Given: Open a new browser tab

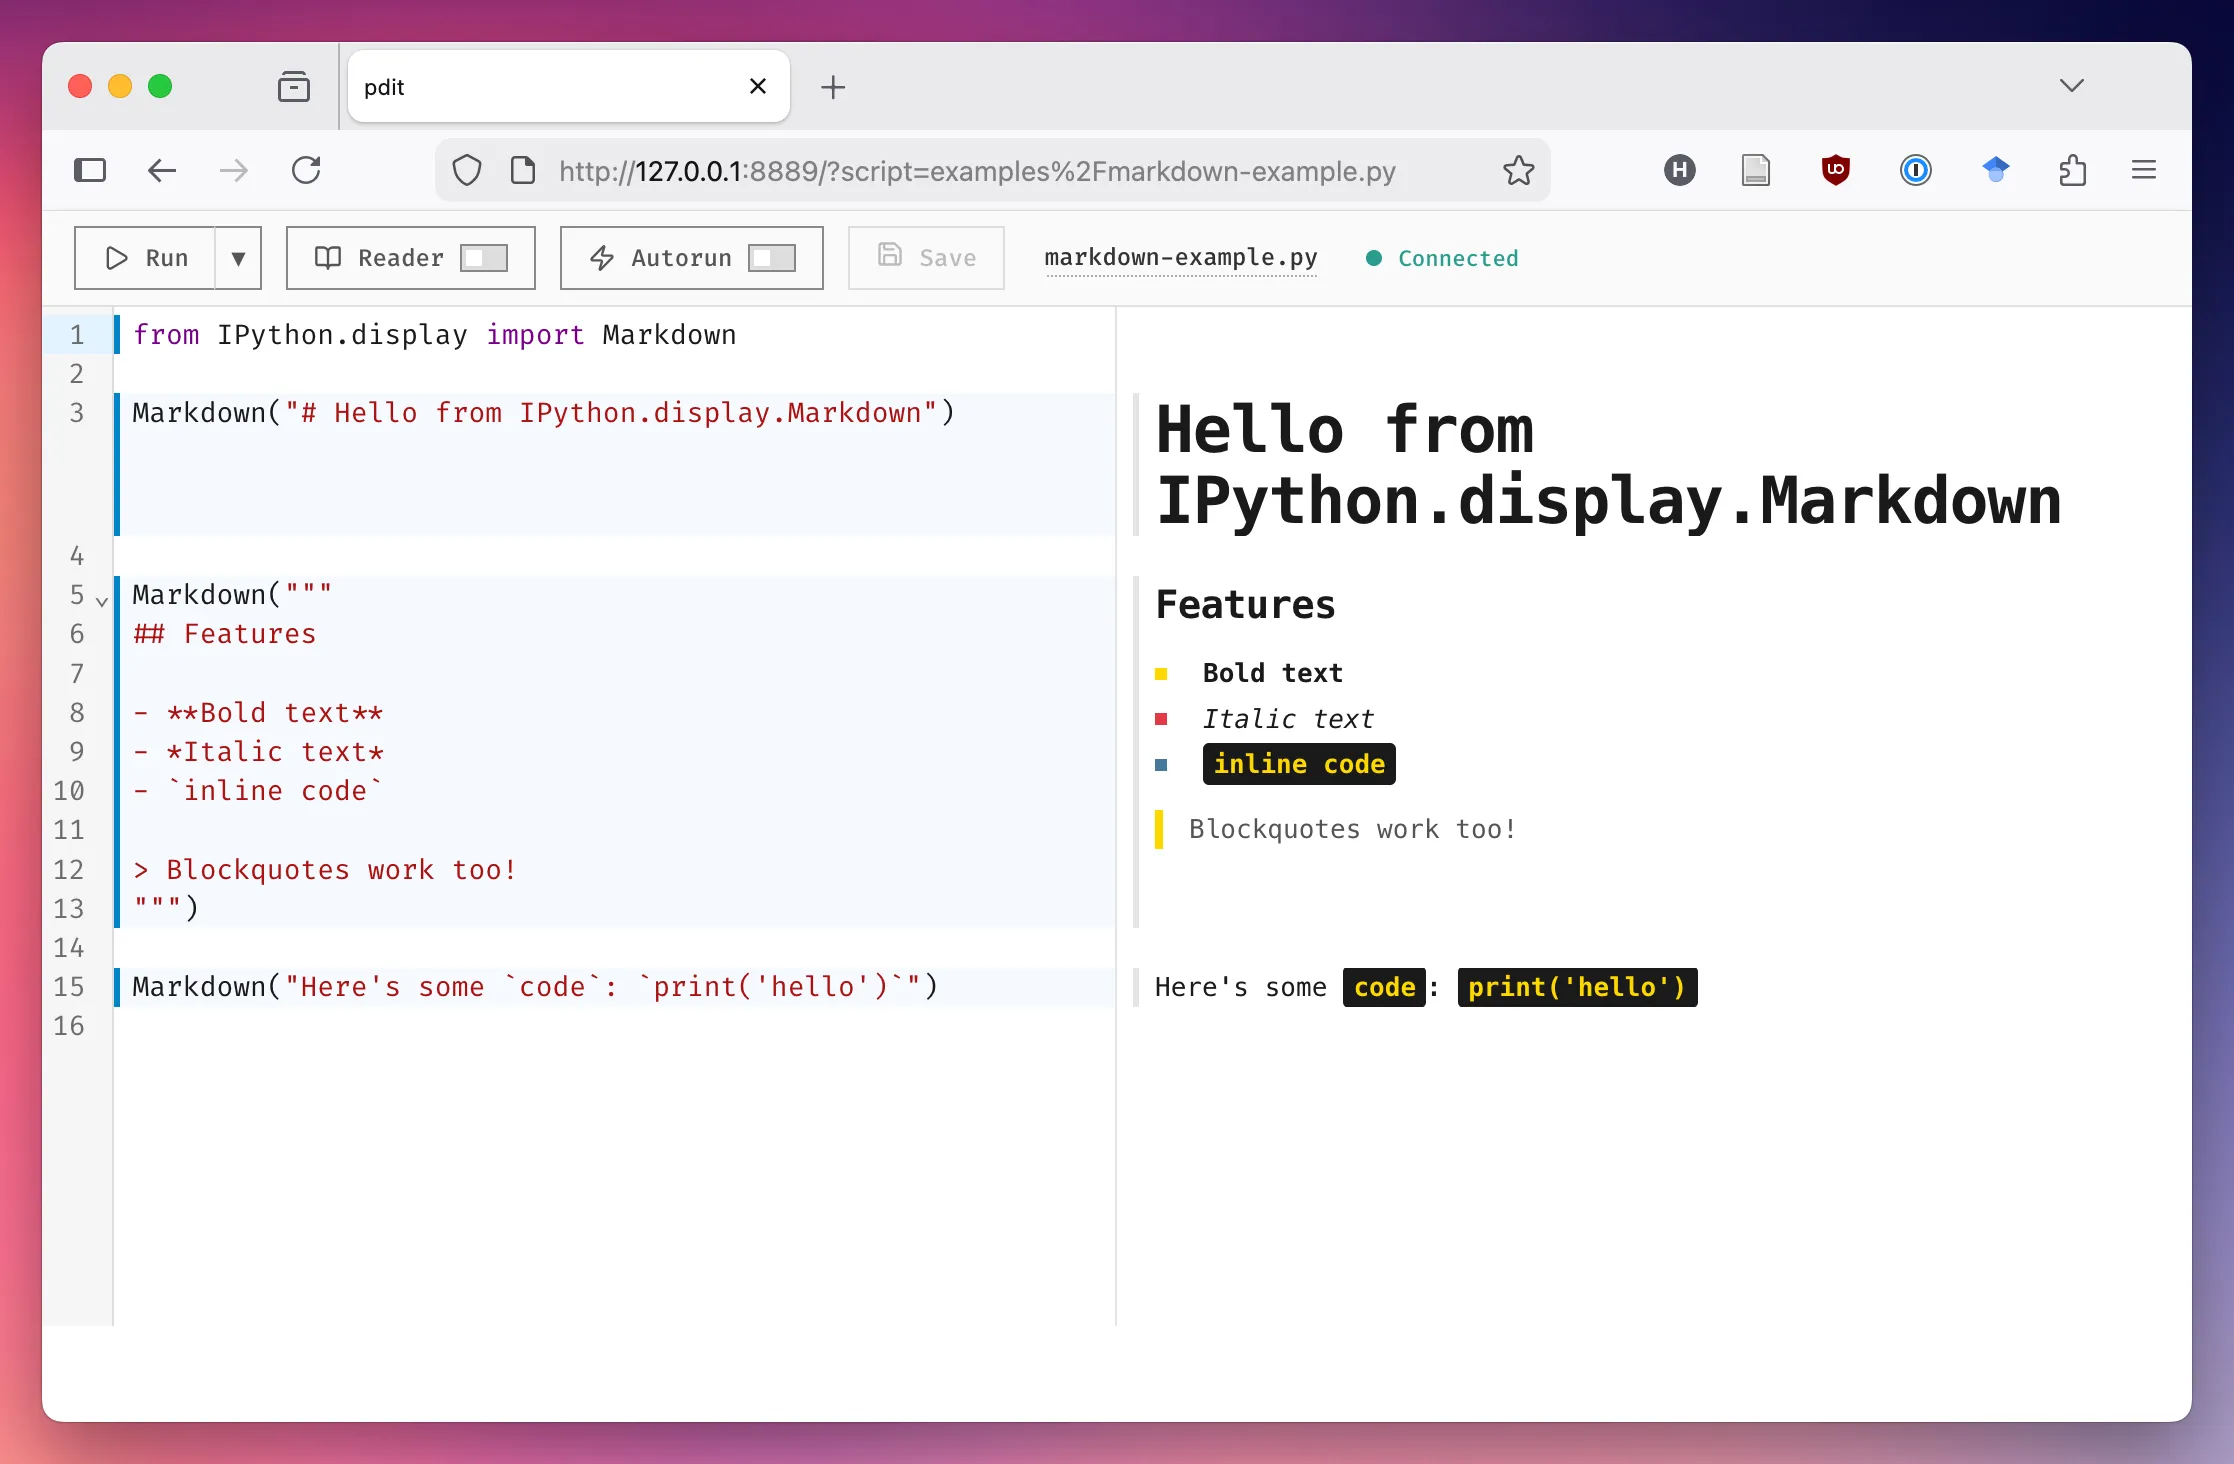Looking at the screenshot, I should [833, 87].
